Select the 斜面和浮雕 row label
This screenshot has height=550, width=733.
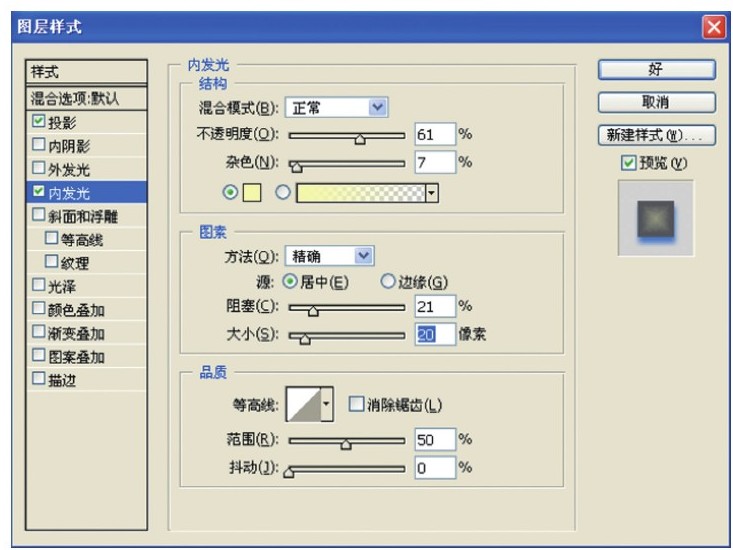(x=83, y=216)
